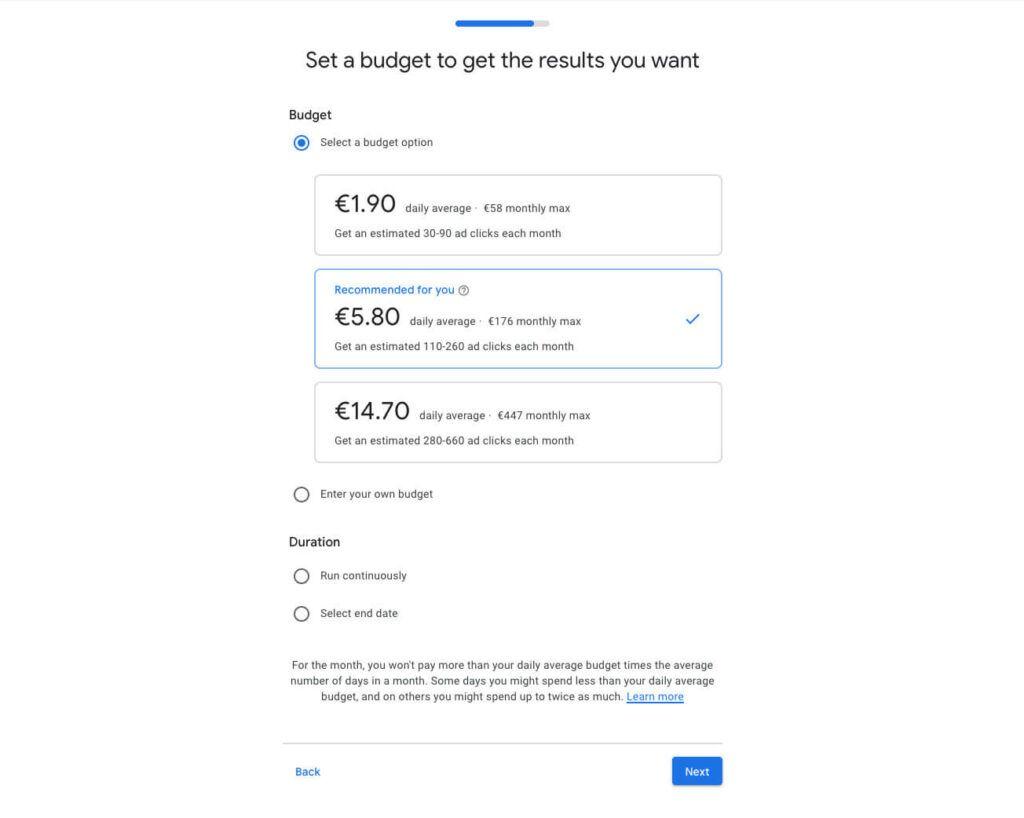
Task: Click '€447 monthly max' text
Action: [543, 416]
